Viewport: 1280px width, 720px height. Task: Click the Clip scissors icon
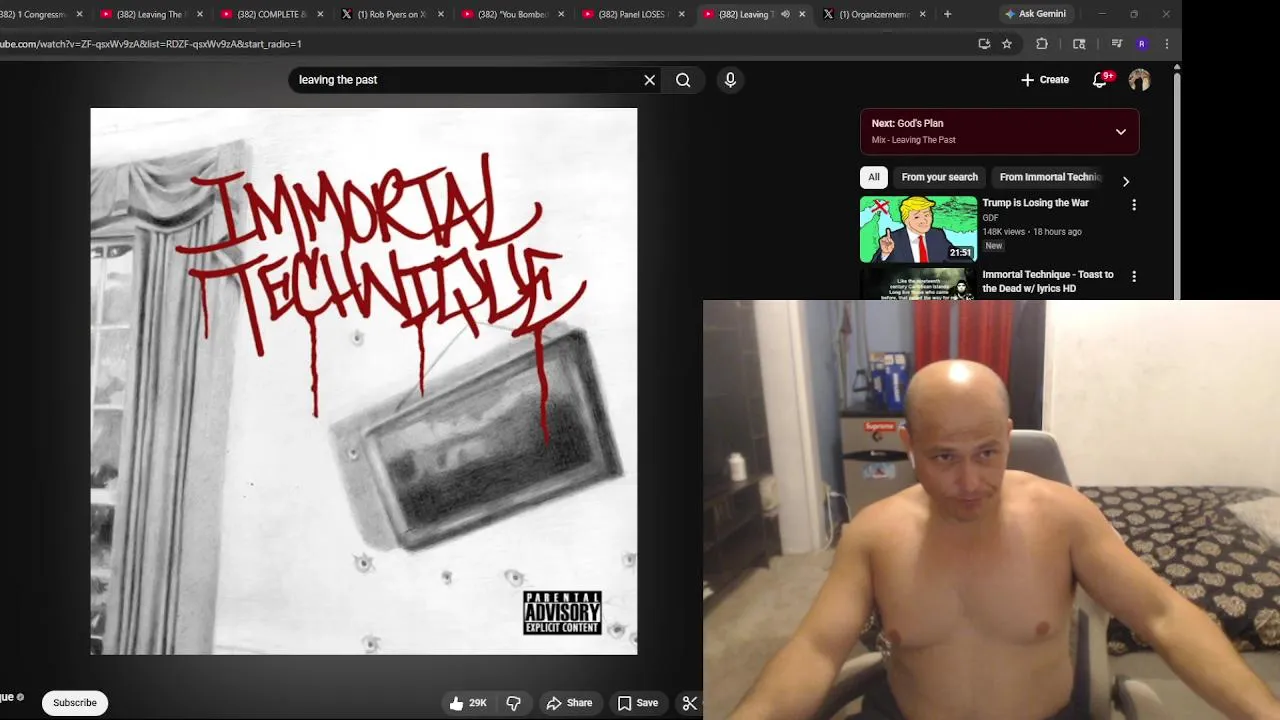[x=690, y=703]
